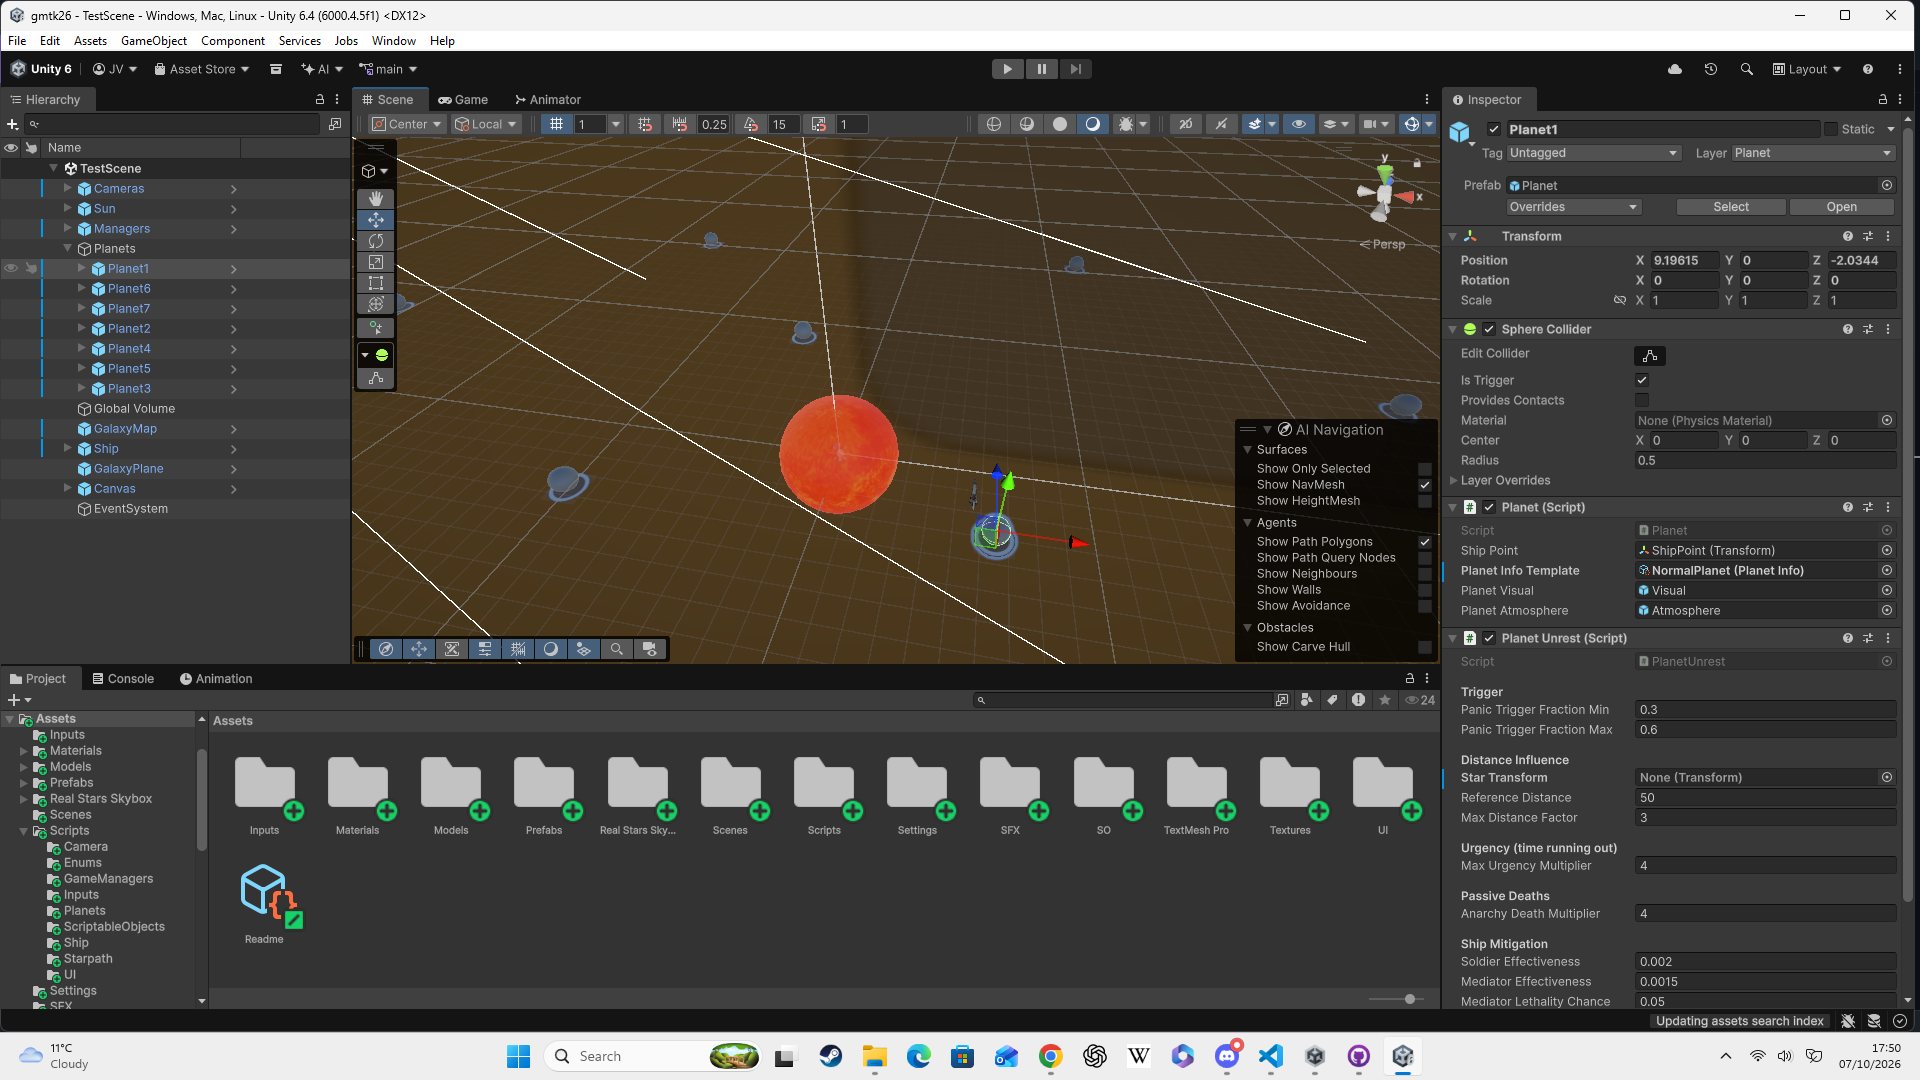
Task: Collapse the Planets hierarchy group
Action: 68,248
